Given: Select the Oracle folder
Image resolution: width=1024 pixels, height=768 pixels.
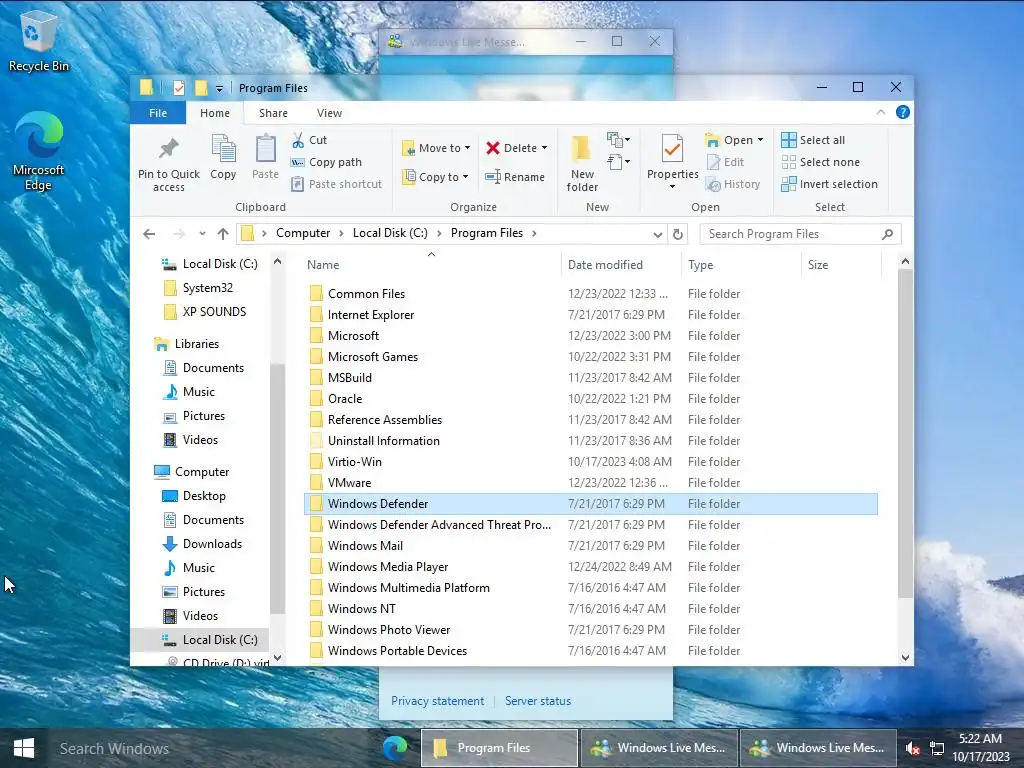Looking at the screenshot, I should point(591,398).
